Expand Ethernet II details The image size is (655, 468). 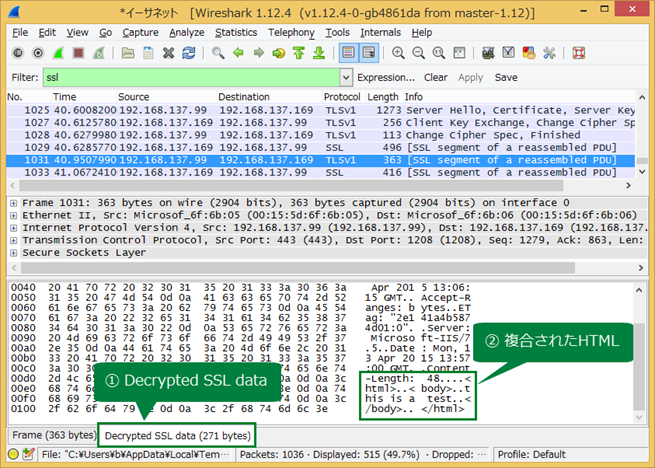tap(14, 216)
